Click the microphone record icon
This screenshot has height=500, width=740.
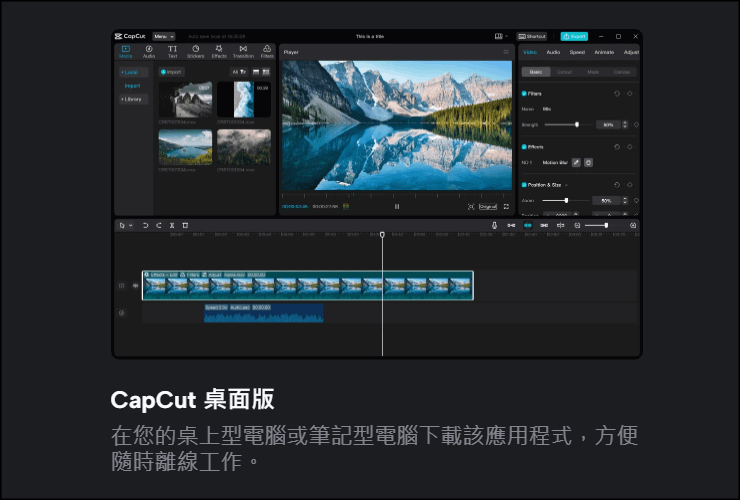[x=494, y=225]
